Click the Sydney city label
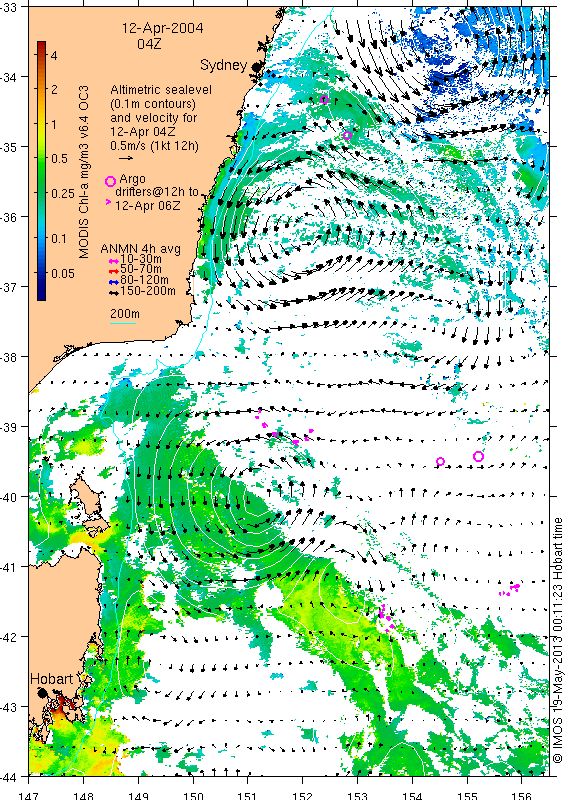The width and height of the screenshot is (570, 800). point(224,65)
